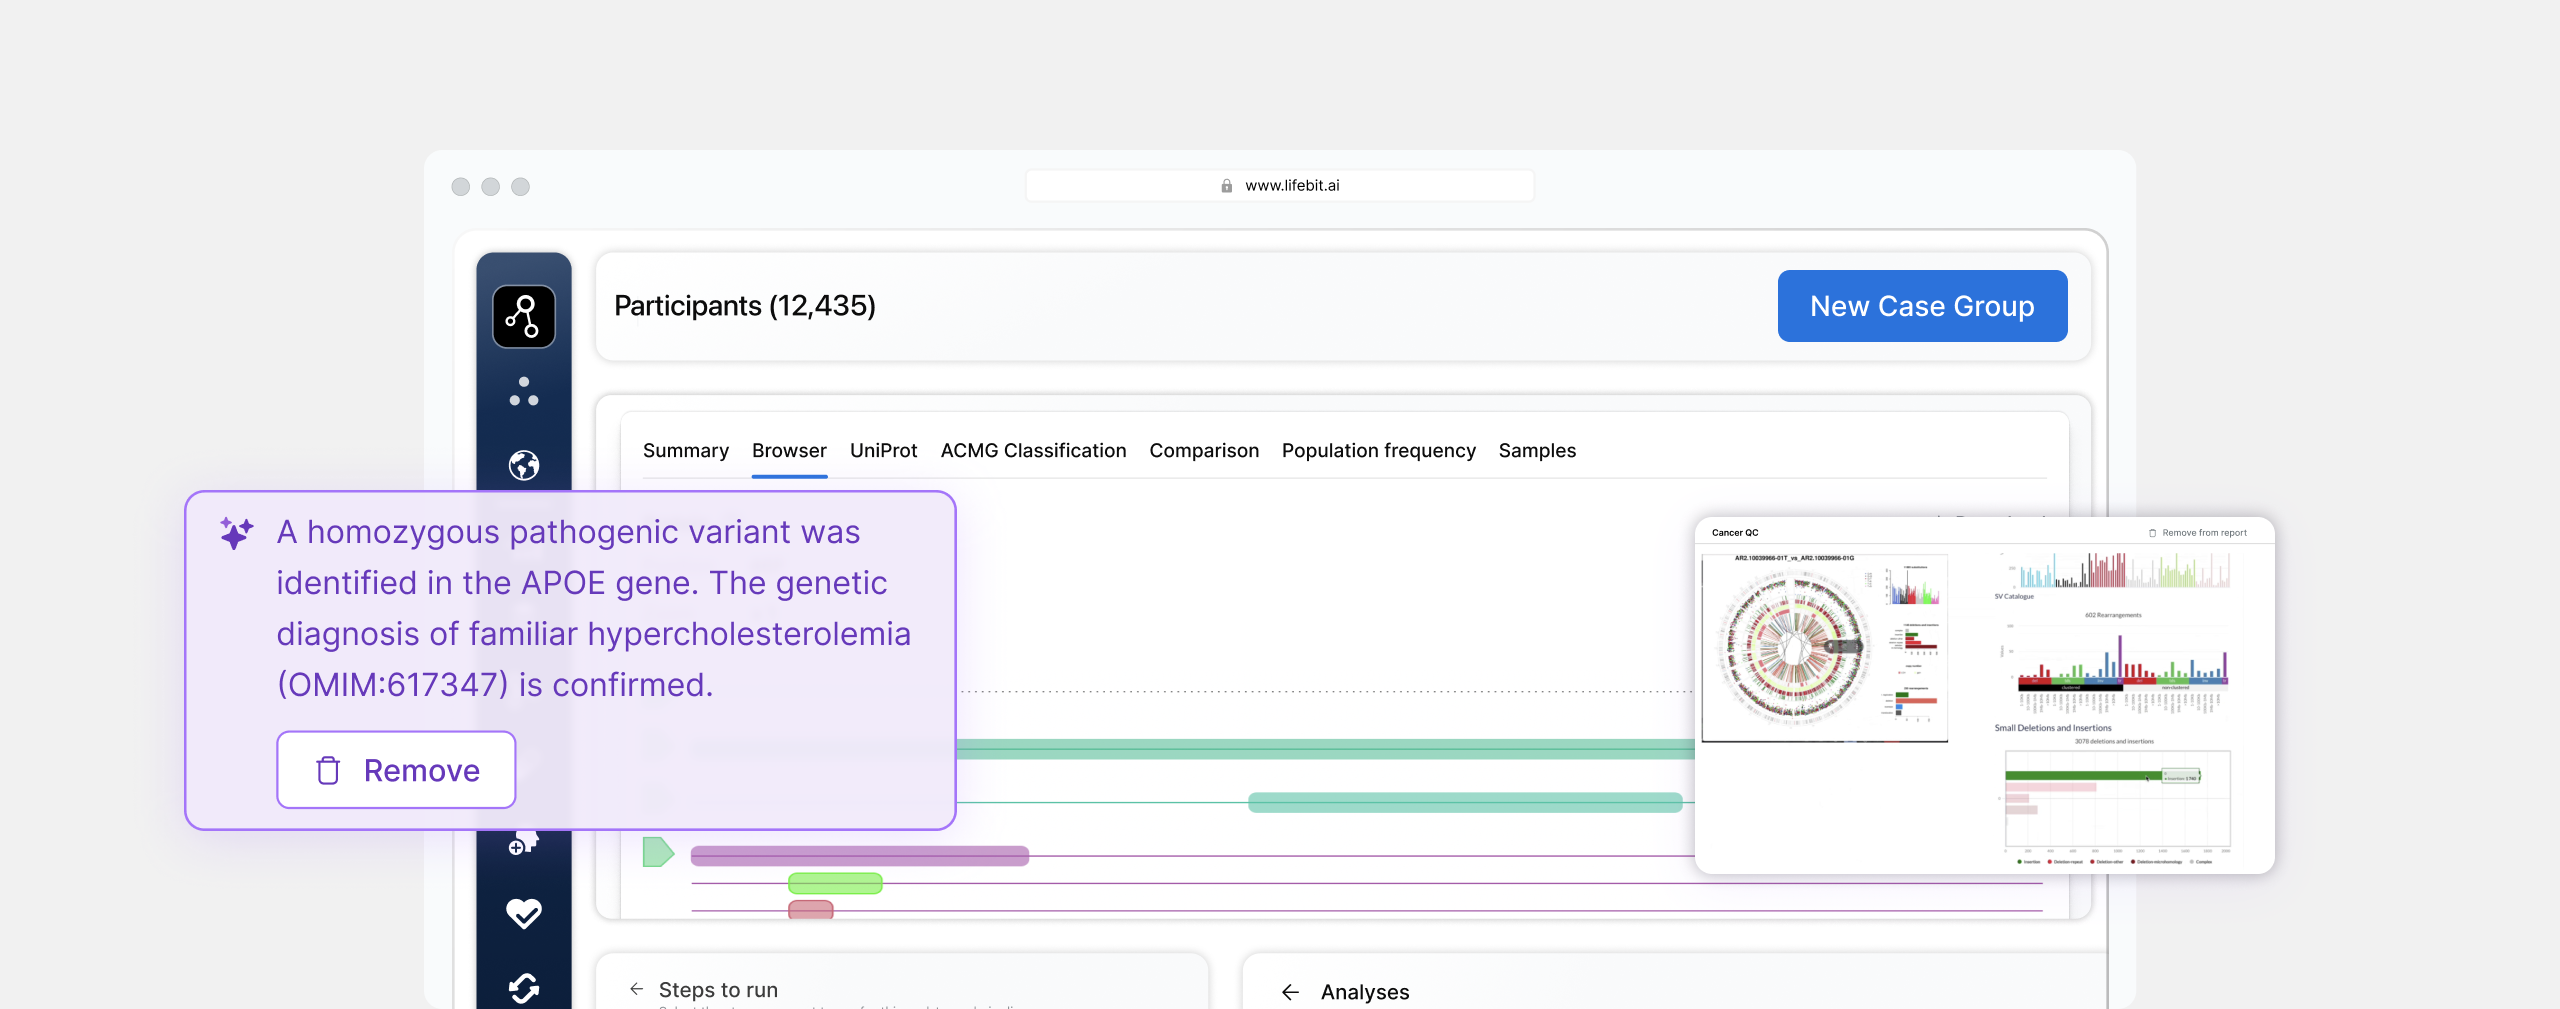Switch to the Summary tab
2560x1009 pixels.
(x=685, y=451)
